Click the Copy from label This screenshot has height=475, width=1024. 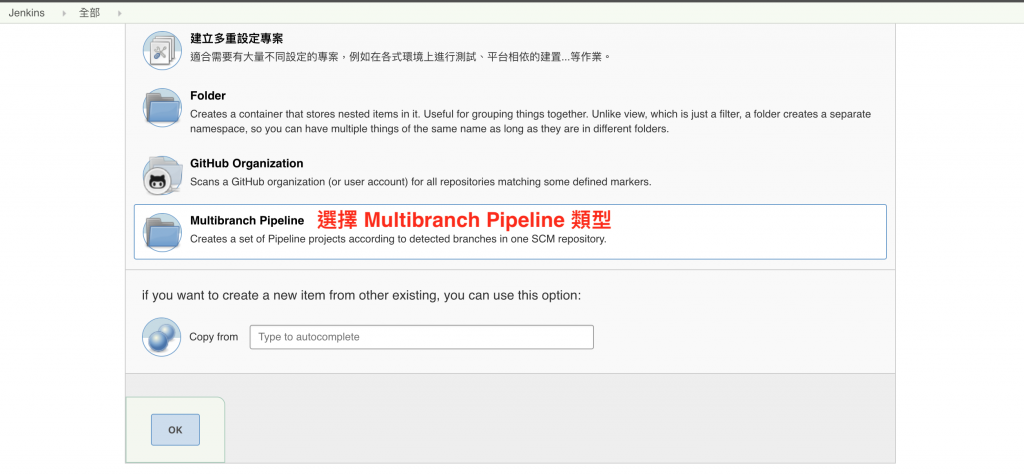pos(214,337)
